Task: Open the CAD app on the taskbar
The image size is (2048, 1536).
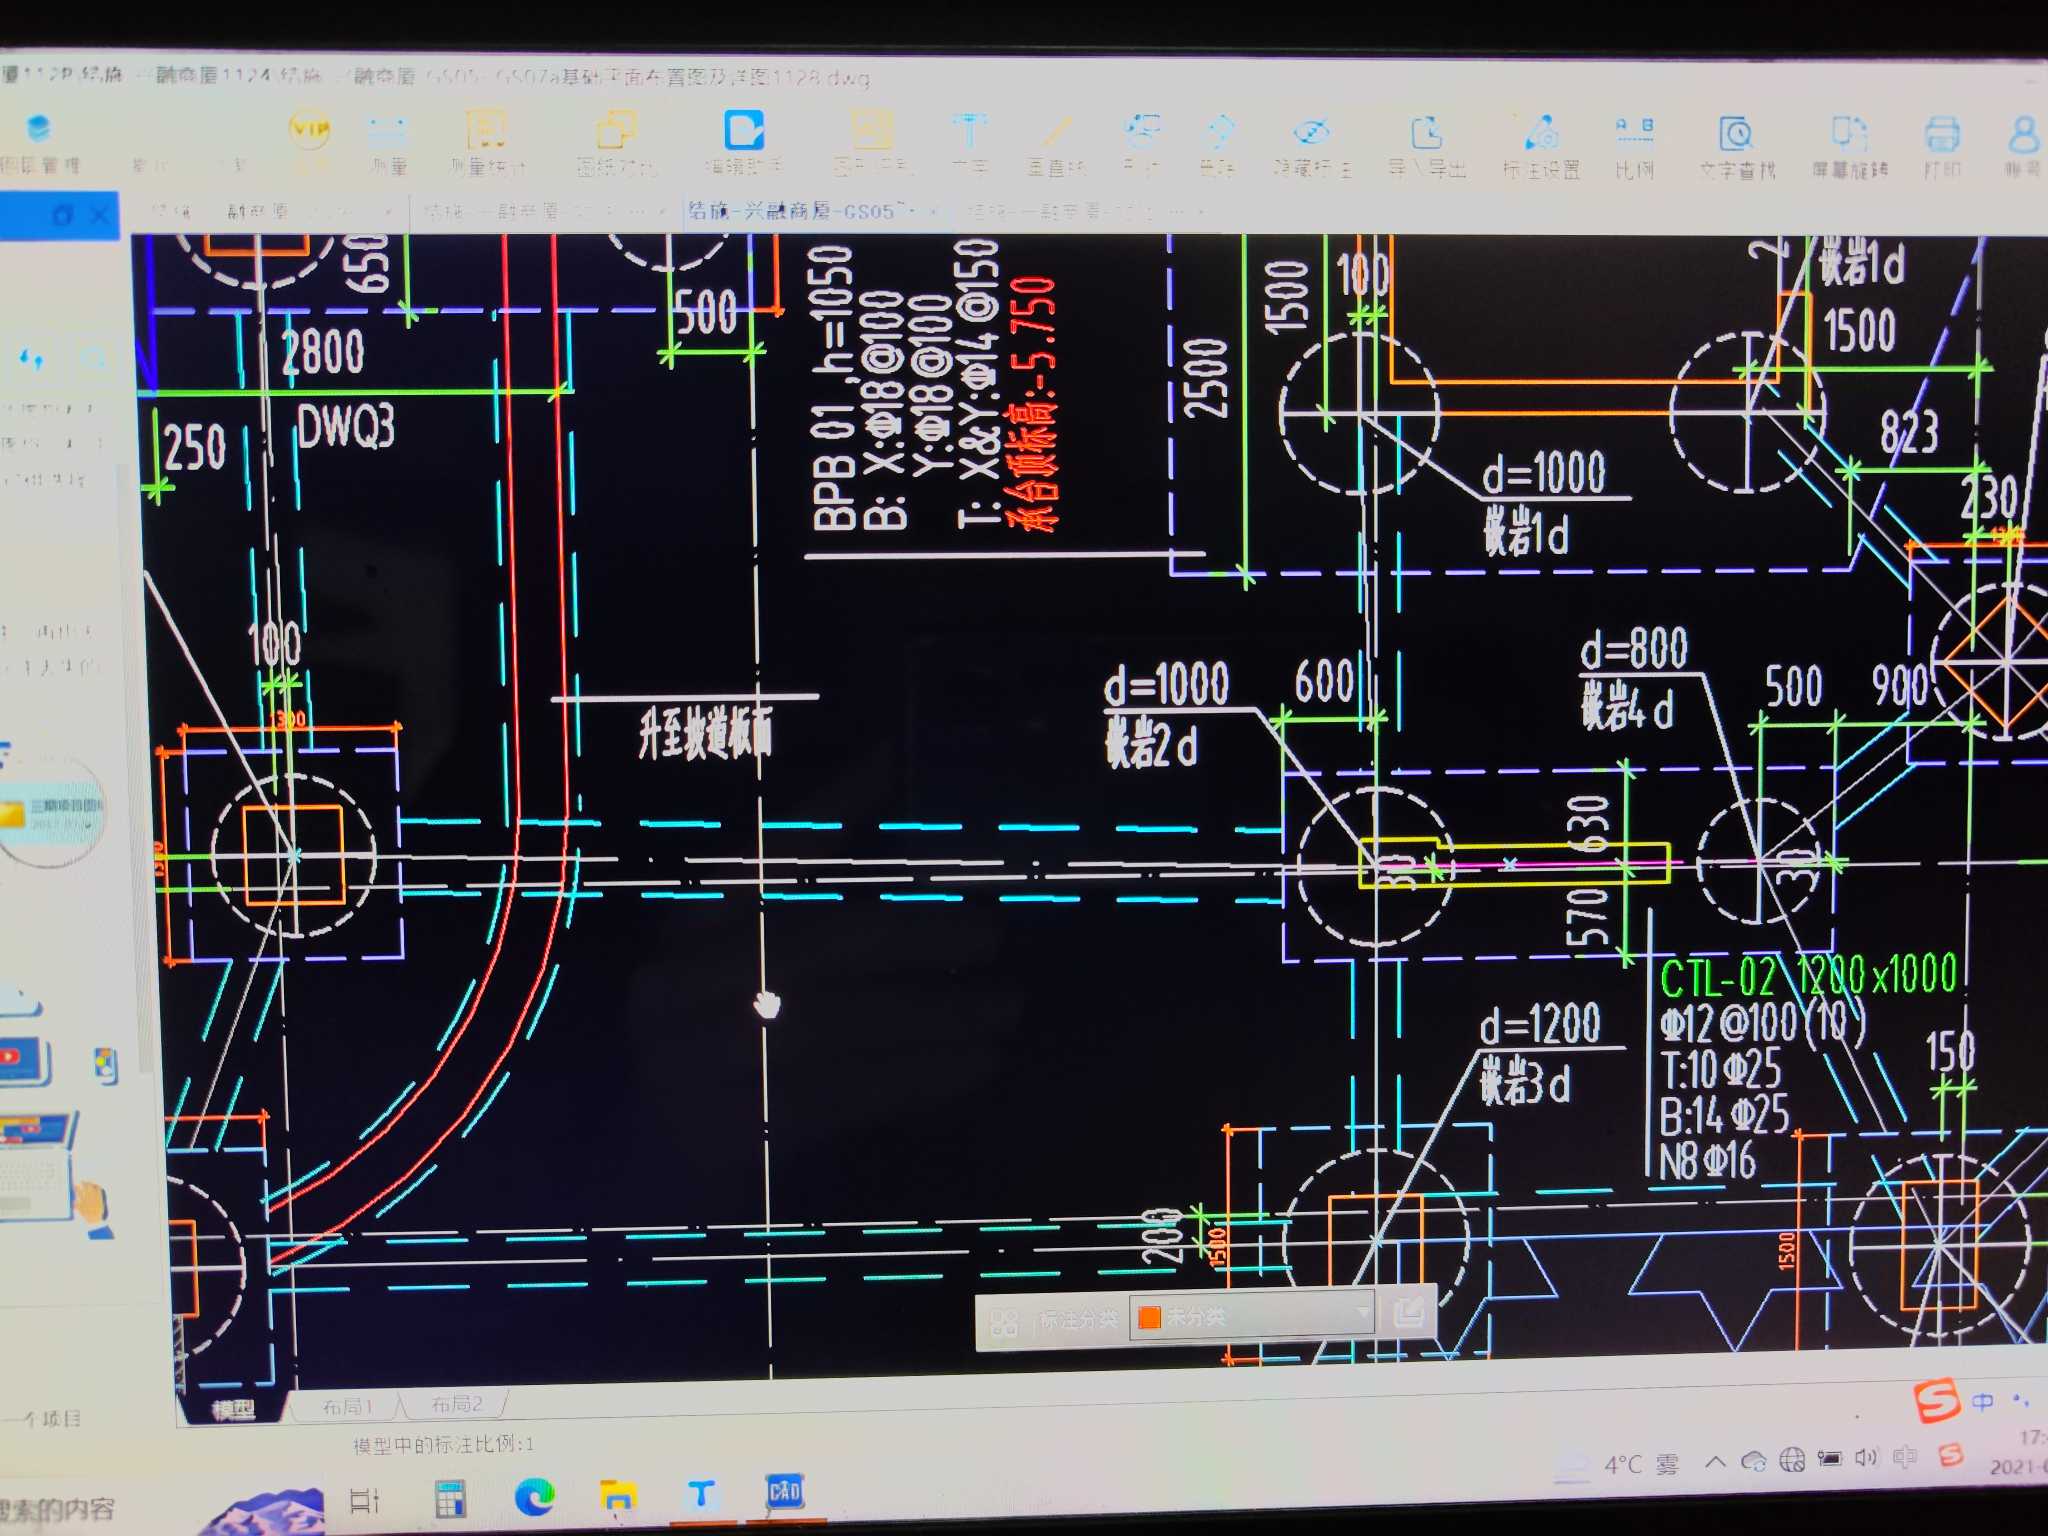Action: click(x=784, y=1492)
